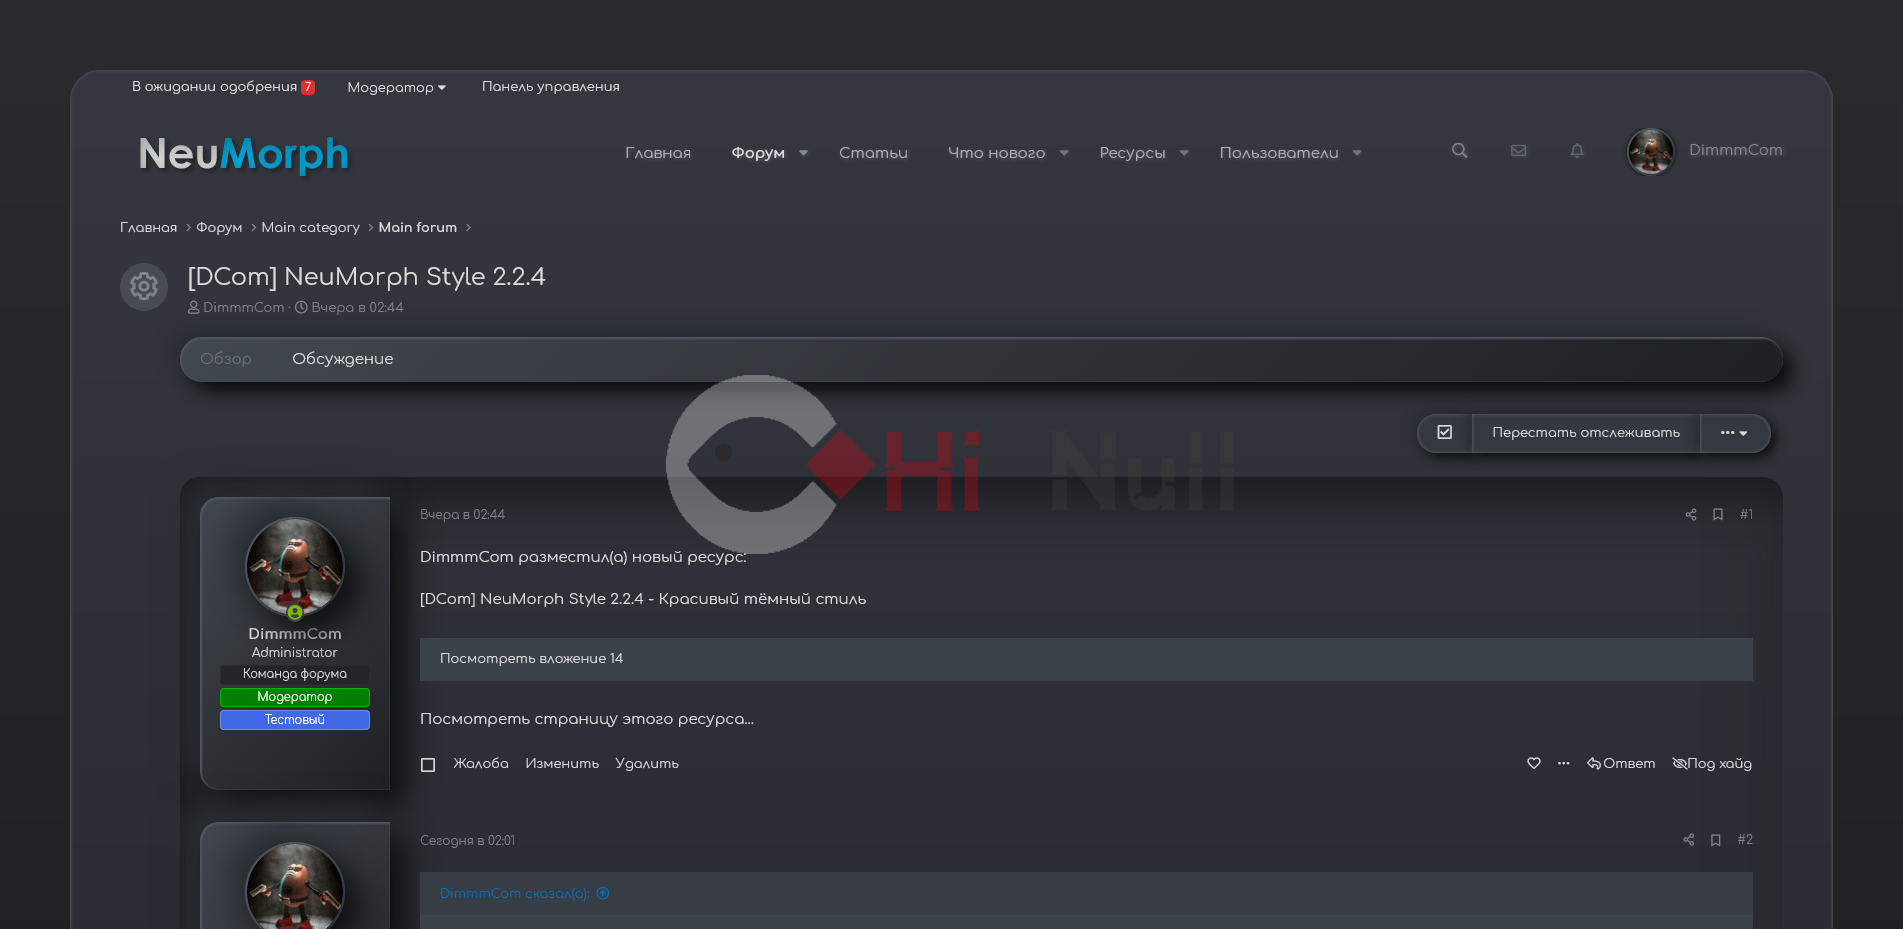Click DimmmCom username in post #1 sidebar
The image size is (1903, 929).
pos(295,634)
